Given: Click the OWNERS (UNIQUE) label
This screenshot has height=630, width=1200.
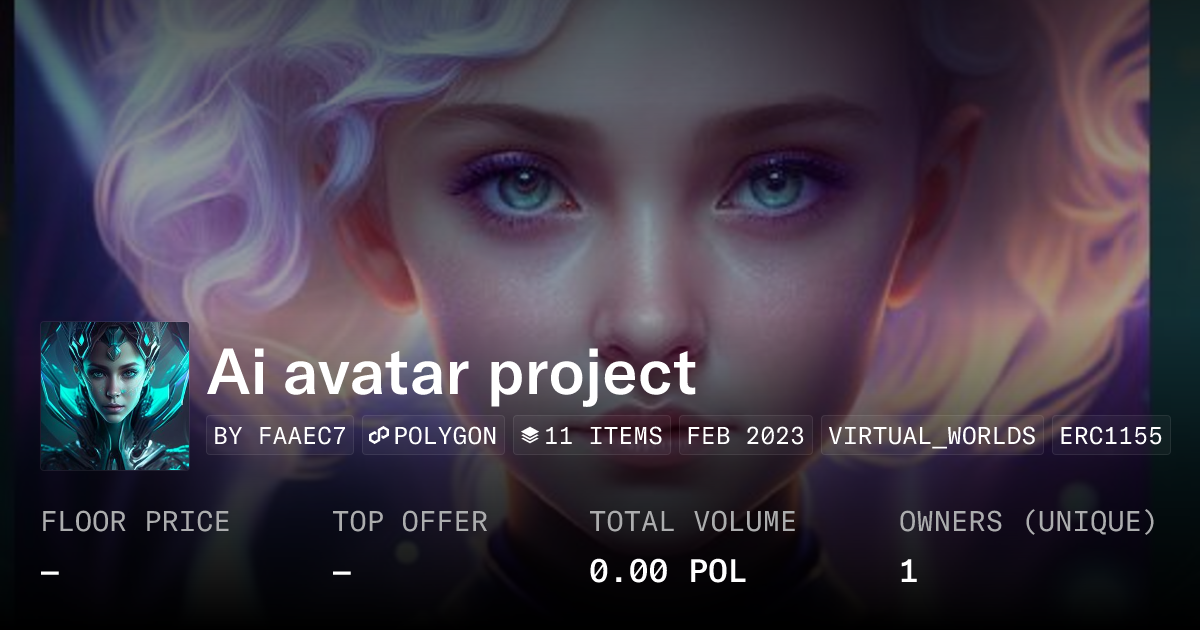Looking at the screenshot, I should 1028,522.
